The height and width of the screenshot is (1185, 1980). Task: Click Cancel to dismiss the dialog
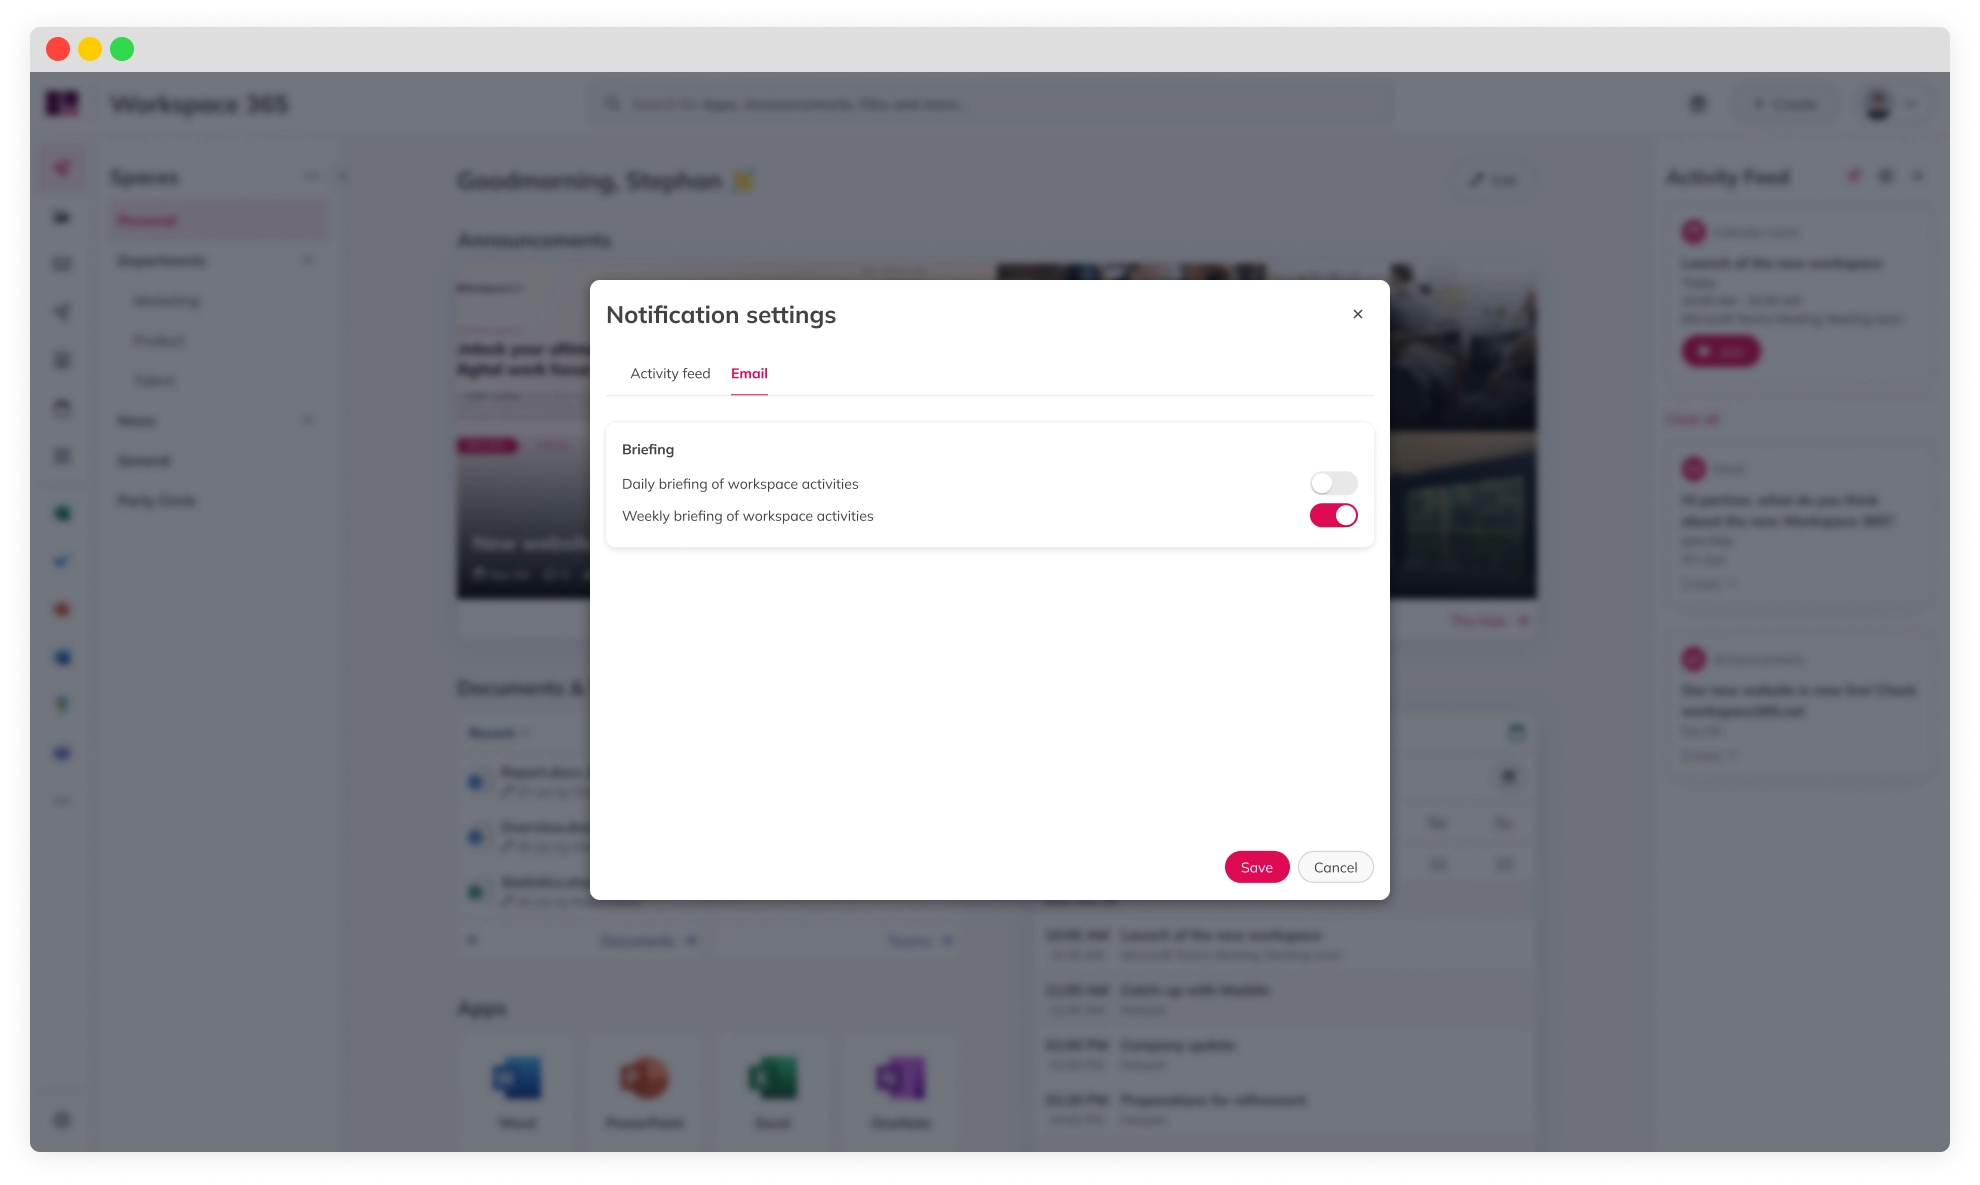1334,866
